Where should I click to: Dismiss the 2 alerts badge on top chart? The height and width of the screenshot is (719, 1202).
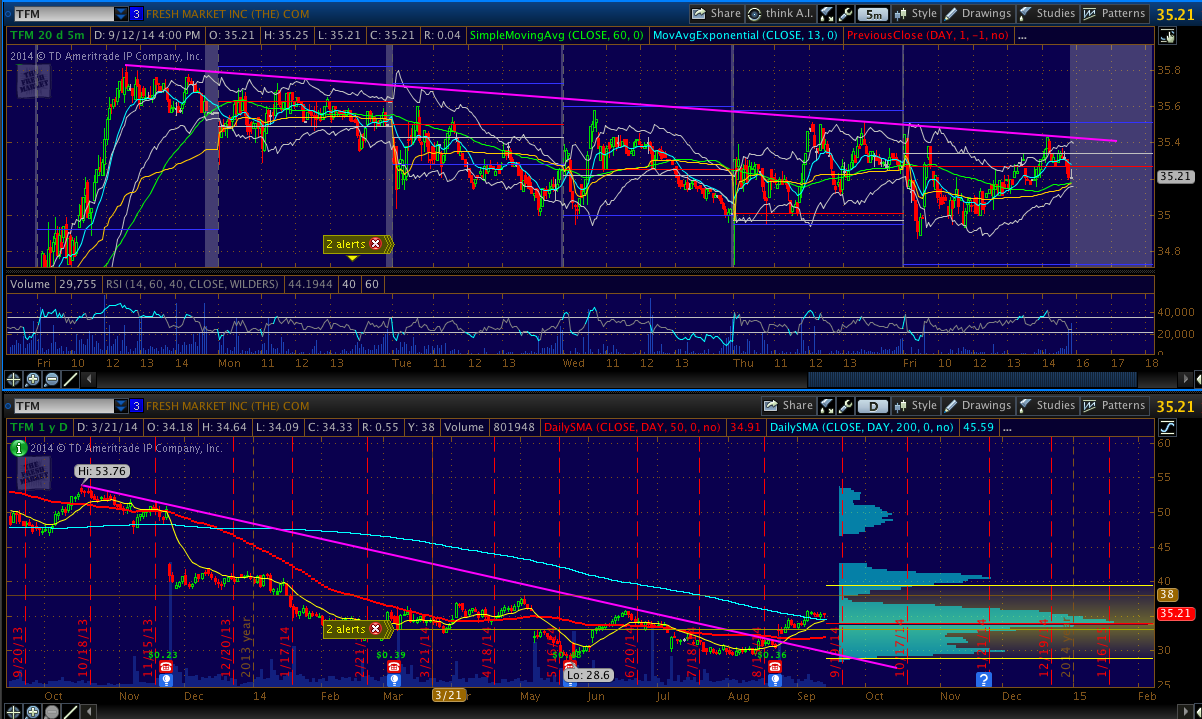point(376,243)
